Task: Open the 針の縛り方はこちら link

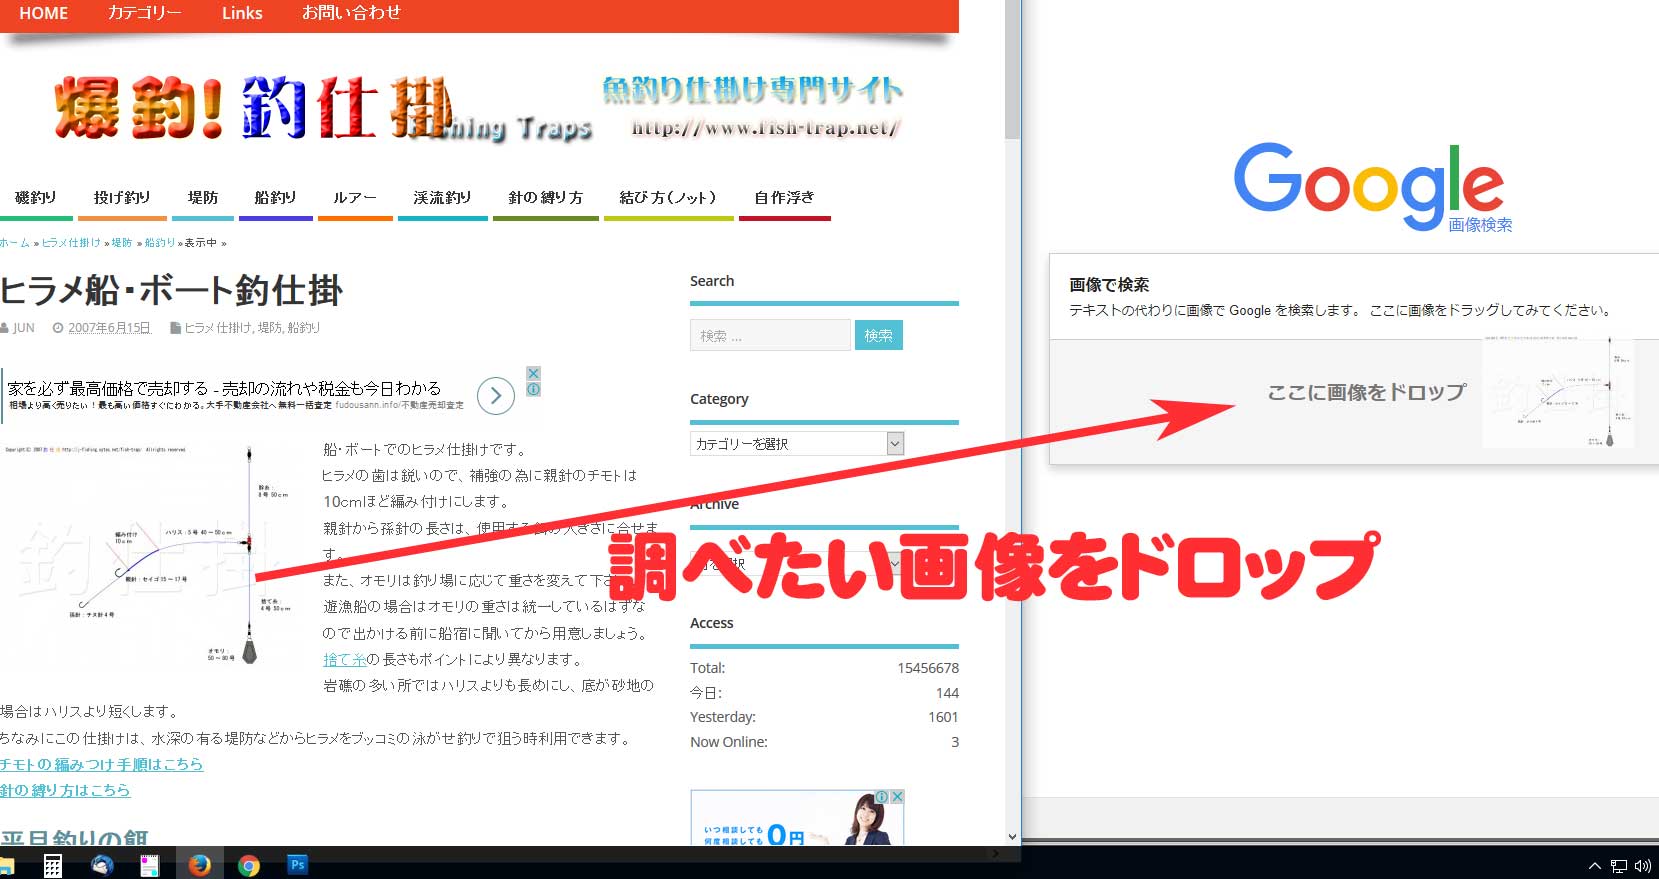Action: click(65, 790)
